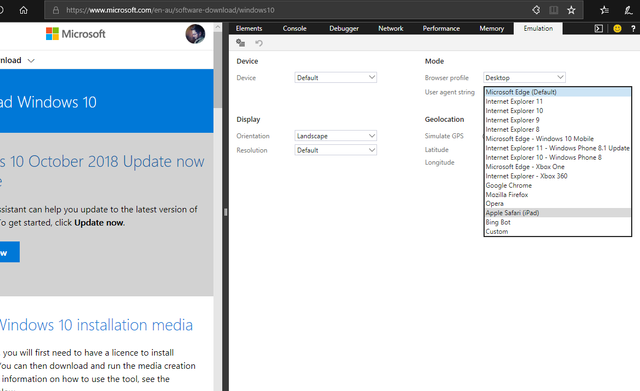Click the Microsoft logo

coord(76,34)
